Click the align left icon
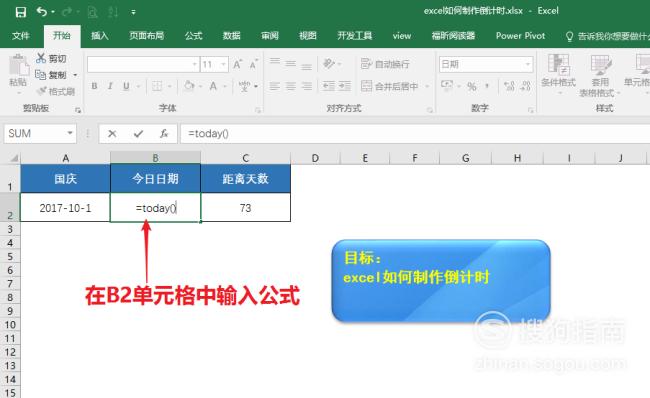The image size is (650, 398). coord(274,86)
